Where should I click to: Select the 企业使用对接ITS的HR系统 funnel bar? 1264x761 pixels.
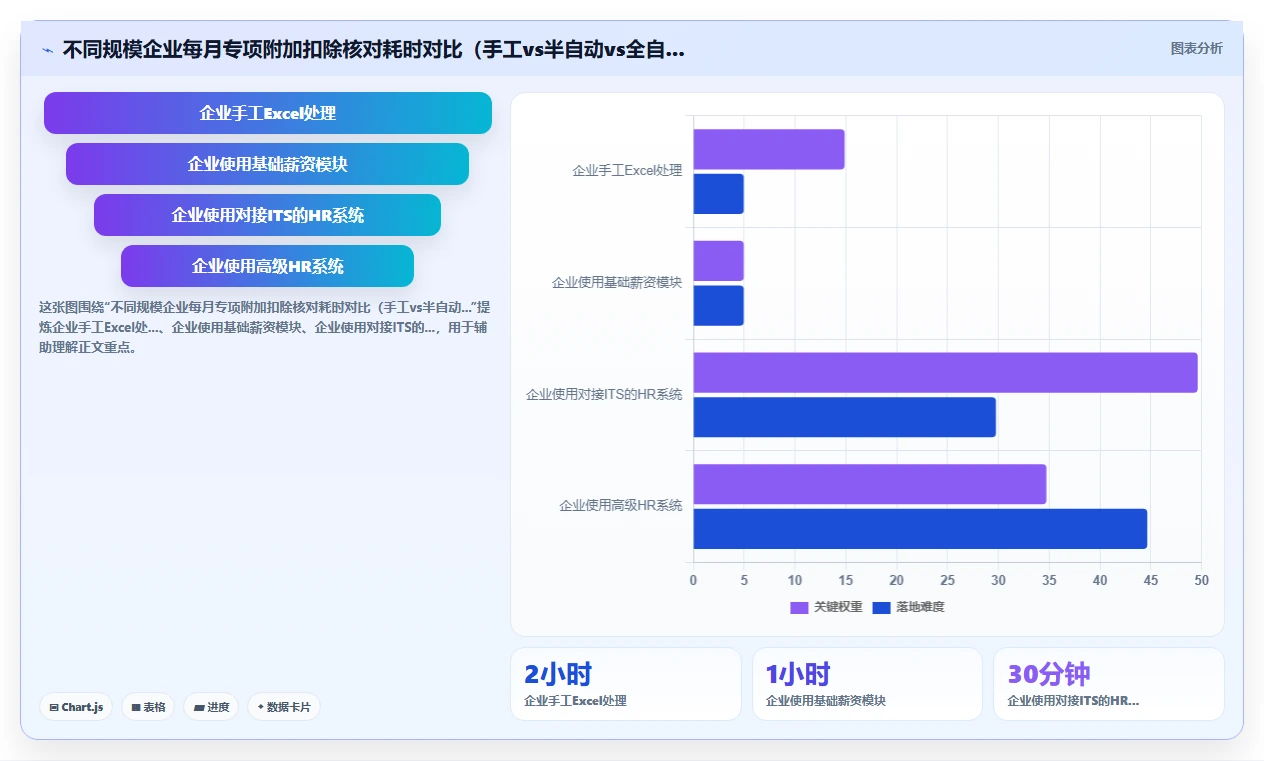coord(268,215)
